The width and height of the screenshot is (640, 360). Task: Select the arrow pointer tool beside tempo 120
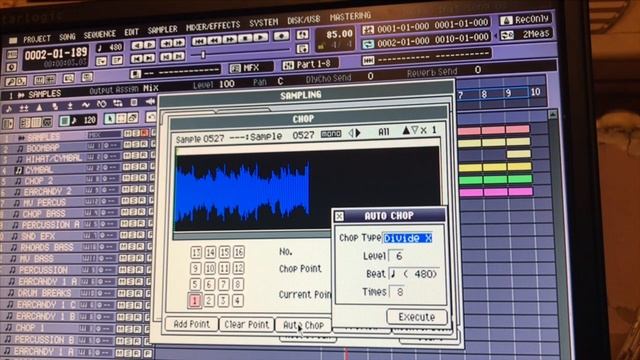(x=109, y=119)
